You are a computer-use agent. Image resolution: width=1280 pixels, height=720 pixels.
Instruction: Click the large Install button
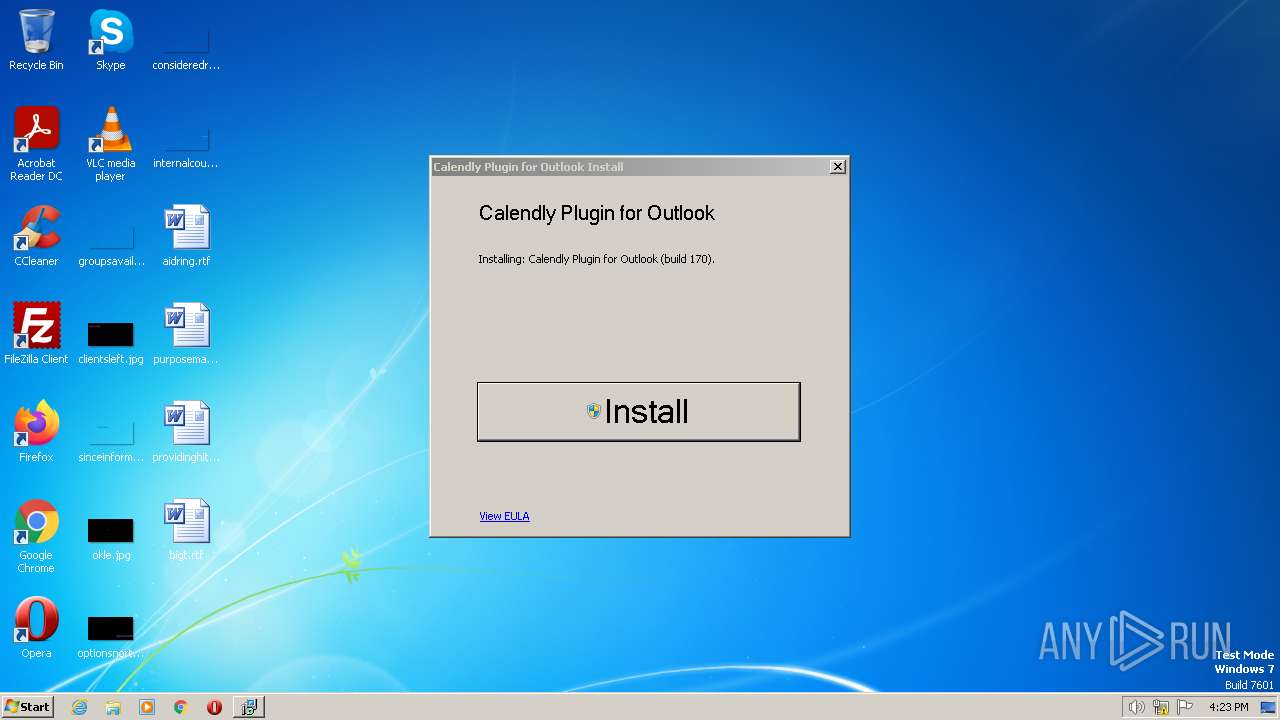coord(638,411)
